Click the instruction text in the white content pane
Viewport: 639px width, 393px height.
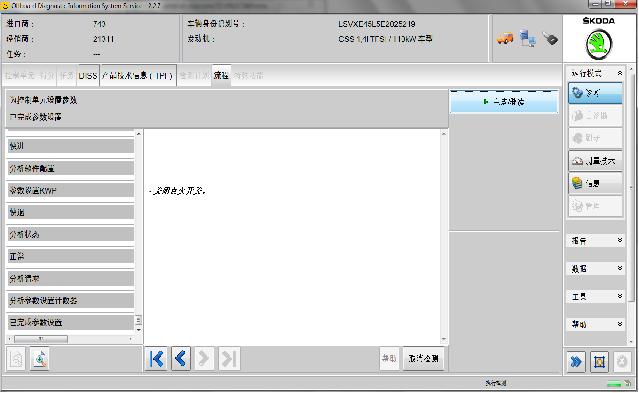click(x=178, y=191)
